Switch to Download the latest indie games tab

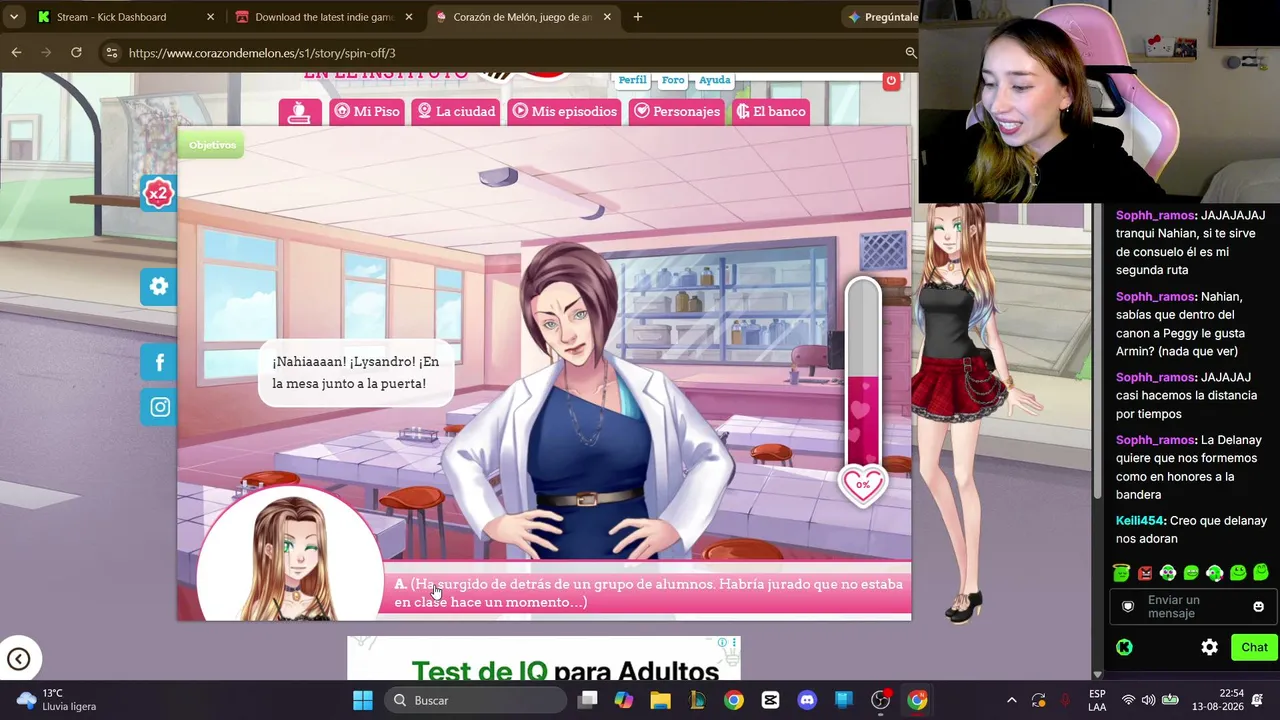pos(325,17)
